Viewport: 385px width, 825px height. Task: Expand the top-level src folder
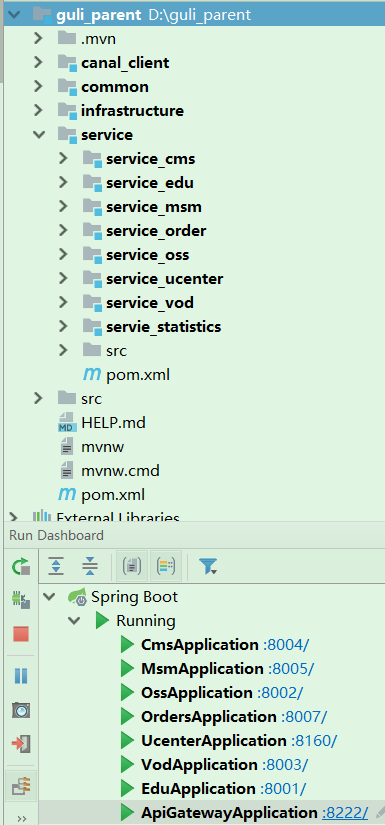(x=37, y=398)
